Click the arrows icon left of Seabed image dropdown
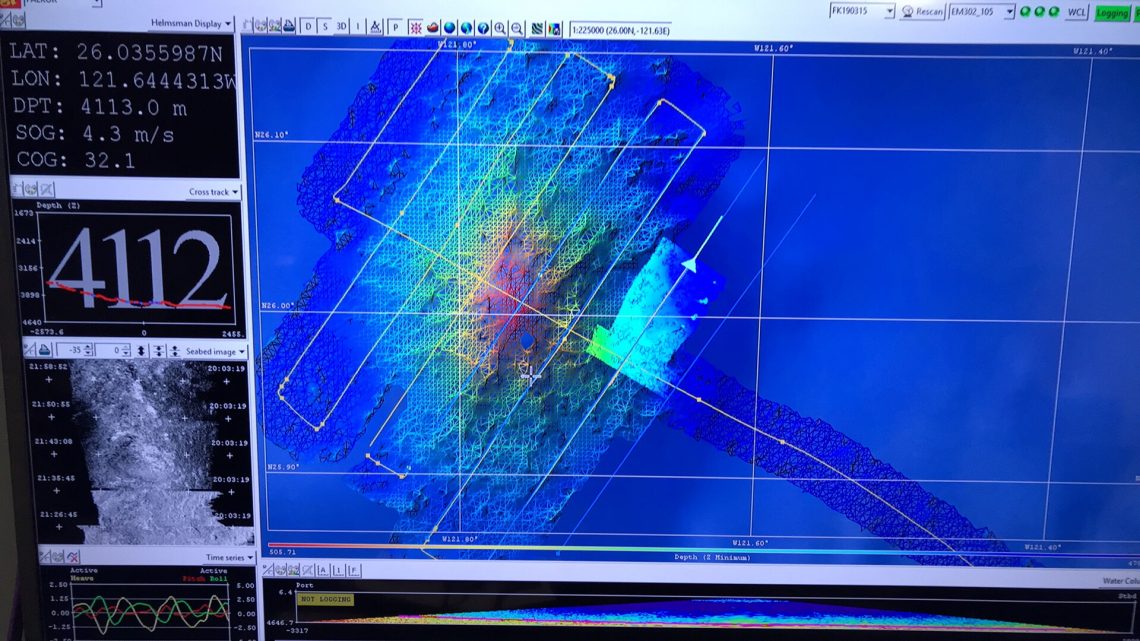Viewport: 1140px width, 641px height. pyautogui.click(x=175, y=351)
